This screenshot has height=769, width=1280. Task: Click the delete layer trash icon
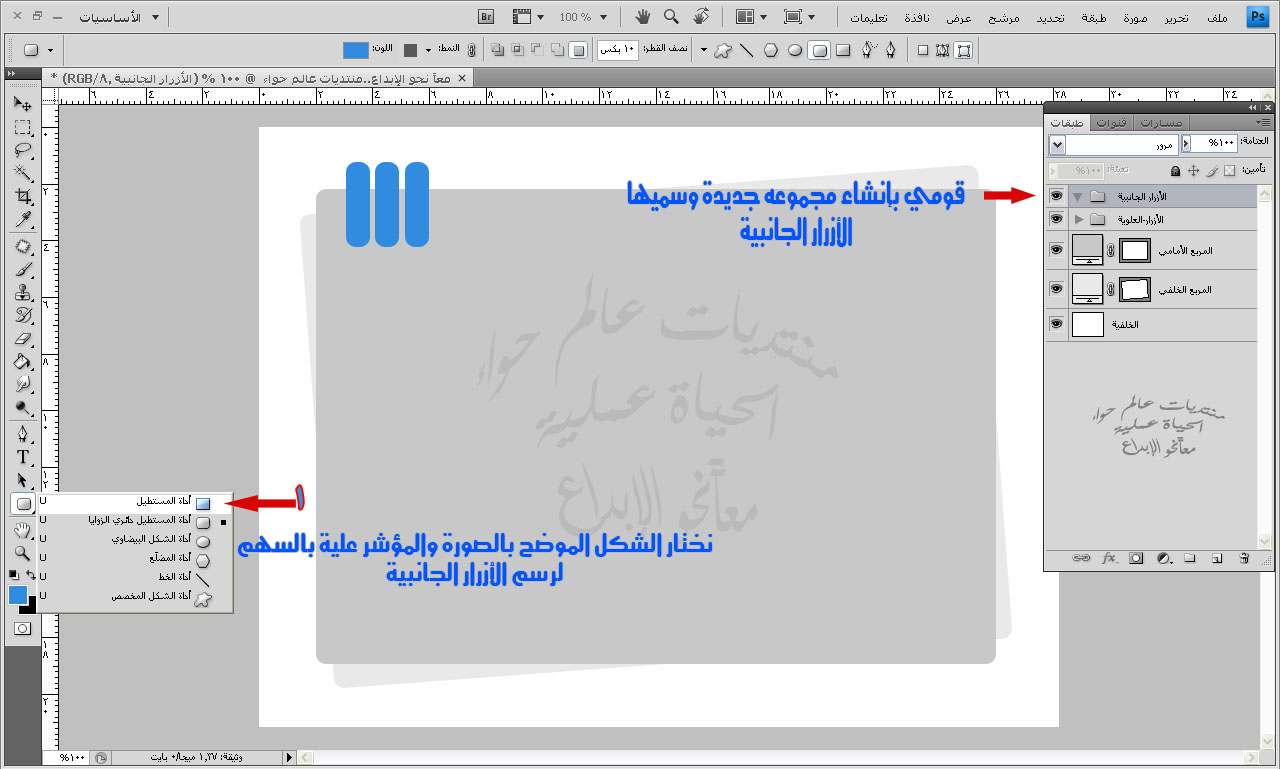(1244, 559)
